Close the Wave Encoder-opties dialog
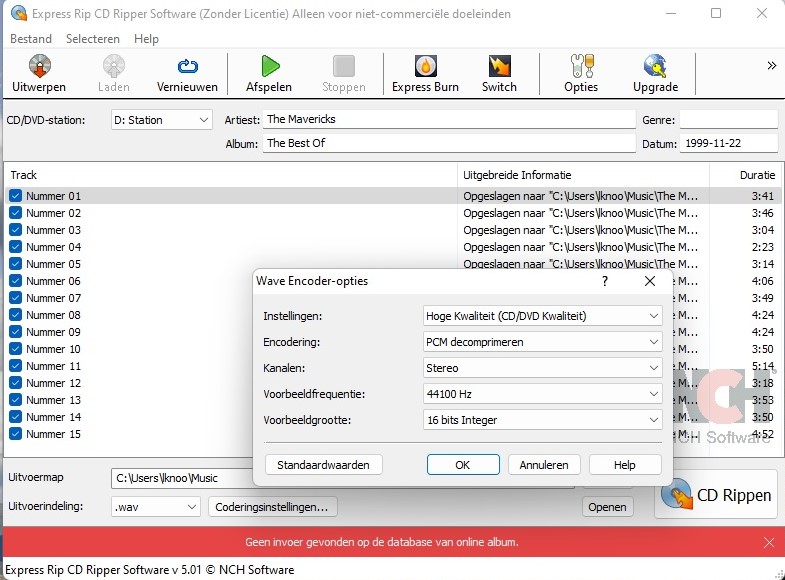The image size is (785, 580). [x=650, y=281]
